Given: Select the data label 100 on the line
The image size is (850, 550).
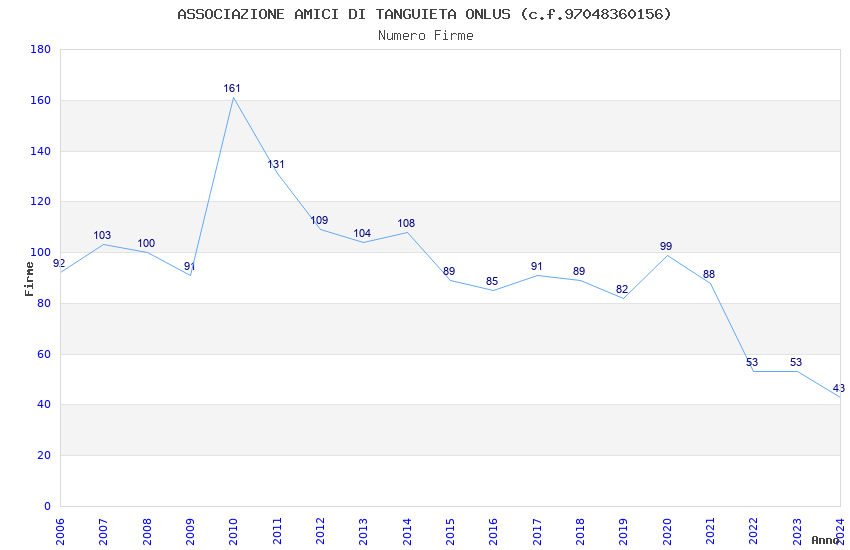Looking at the screenshot, I should (146, 243).
